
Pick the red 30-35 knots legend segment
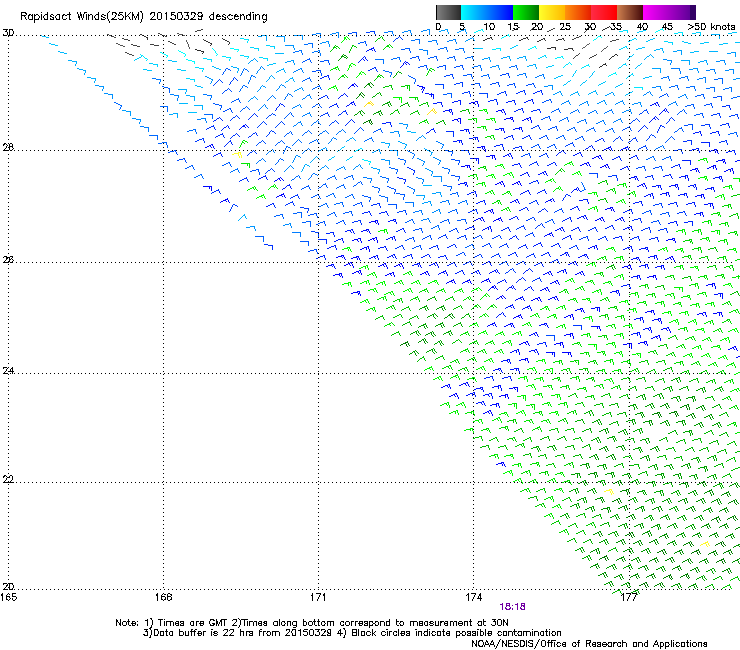pos(604,12)
